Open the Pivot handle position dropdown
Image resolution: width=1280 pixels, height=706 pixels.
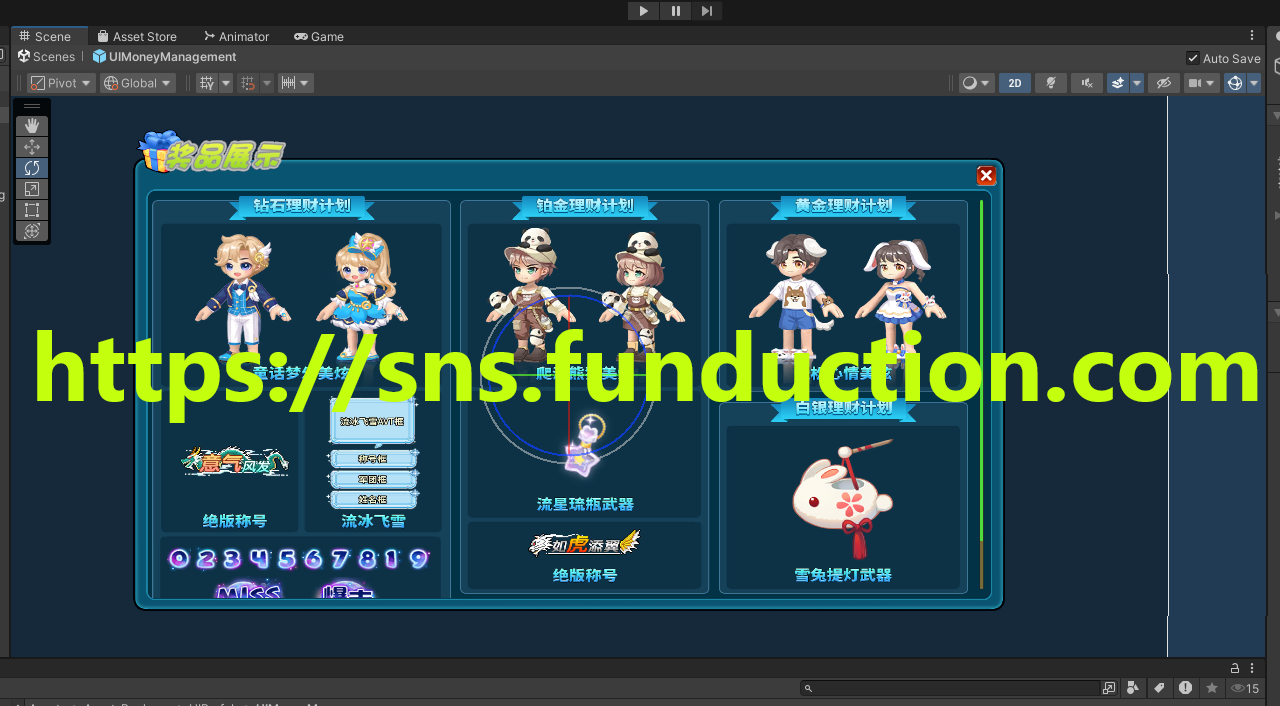pos(61,83)
